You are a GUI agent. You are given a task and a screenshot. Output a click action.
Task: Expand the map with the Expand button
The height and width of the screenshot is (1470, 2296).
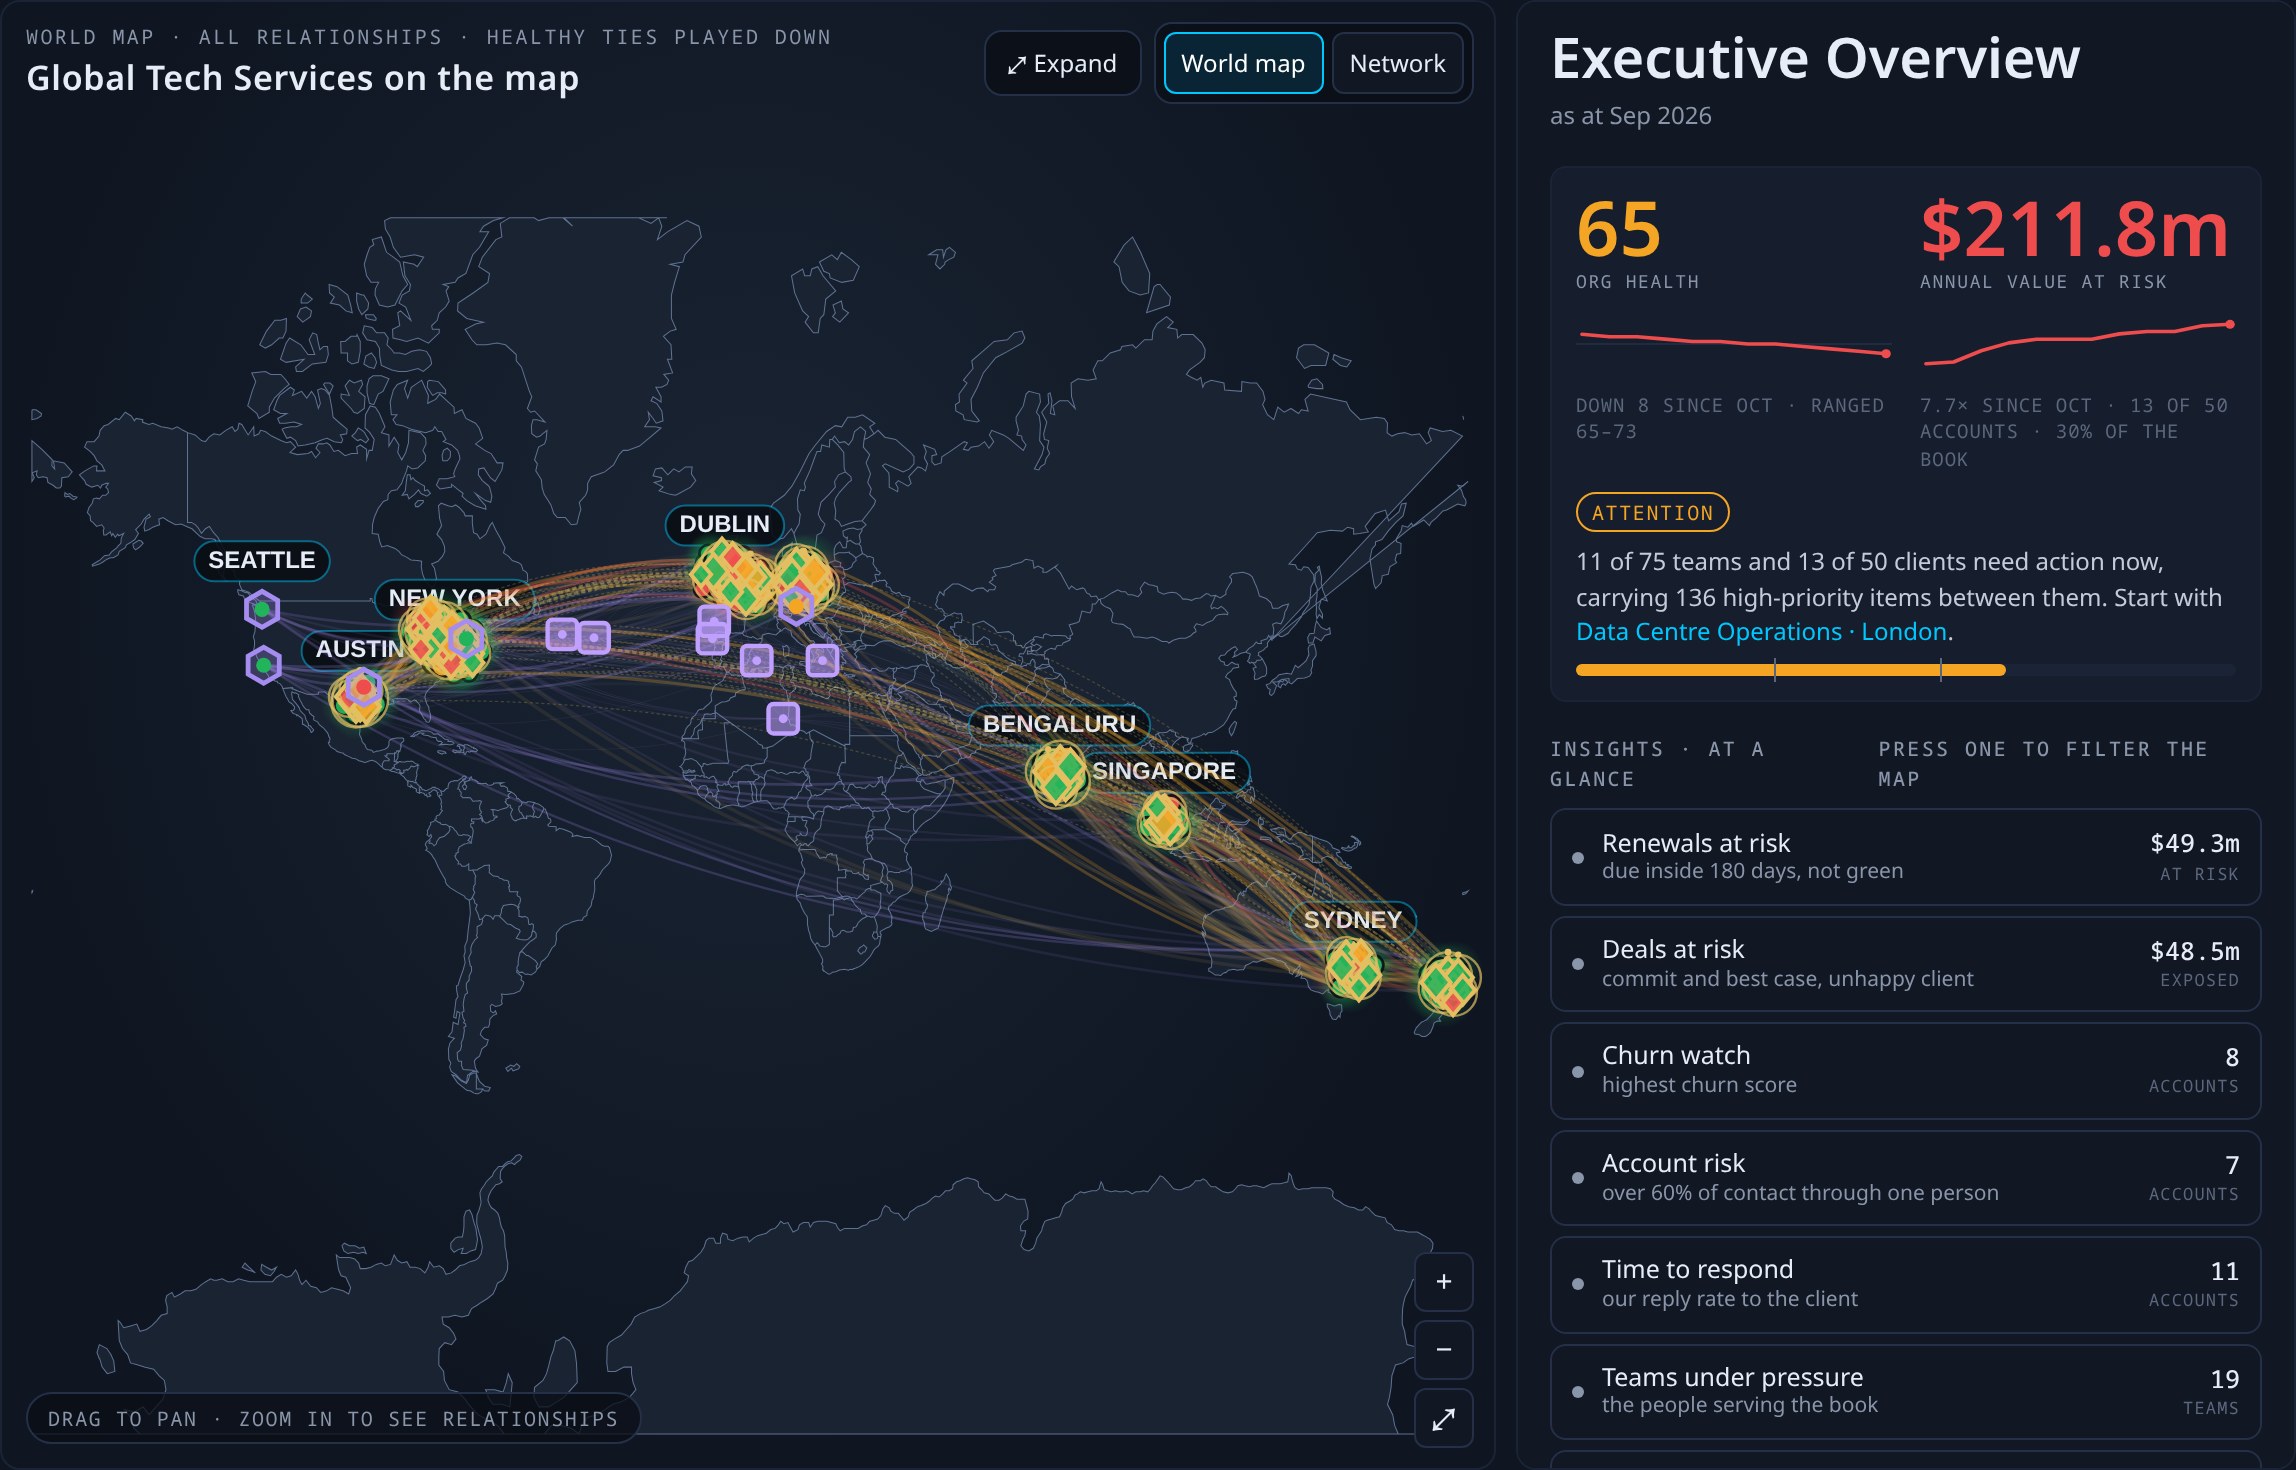point(1062,63)
